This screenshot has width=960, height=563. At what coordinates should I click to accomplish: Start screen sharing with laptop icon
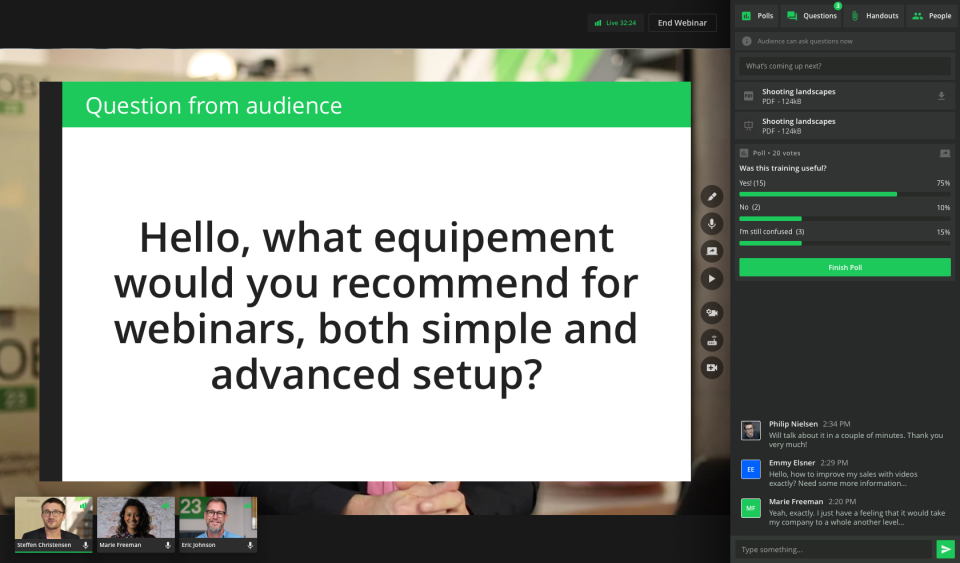[711, 252]
